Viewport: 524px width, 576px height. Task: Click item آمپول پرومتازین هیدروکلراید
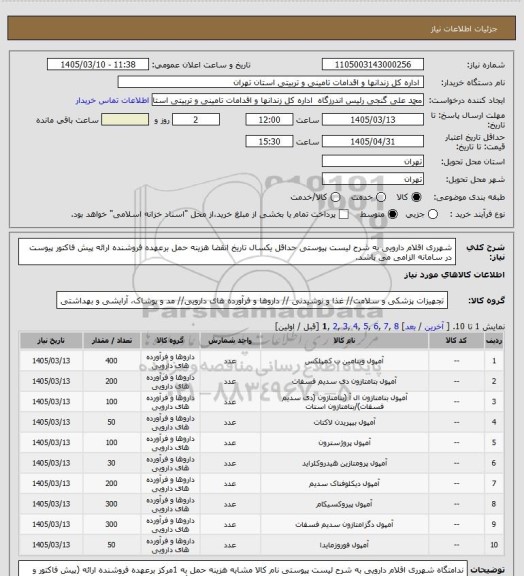344,464
